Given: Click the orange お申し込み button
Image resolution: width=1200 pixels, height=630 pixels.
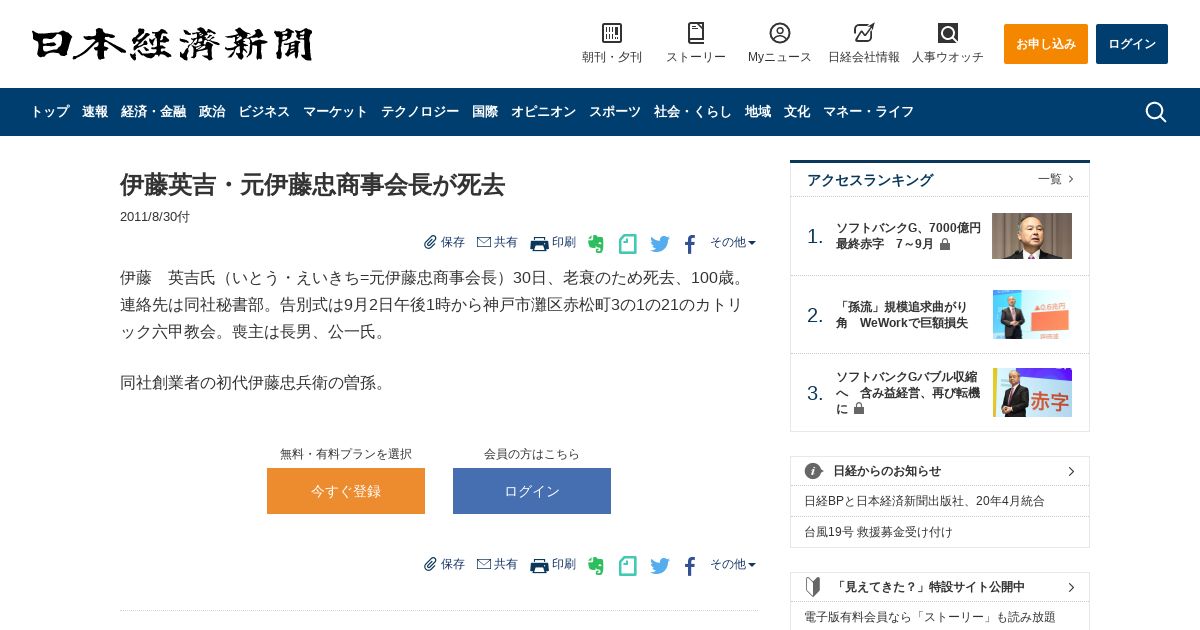Looking at the screenshot, I should coord(1046,44).
